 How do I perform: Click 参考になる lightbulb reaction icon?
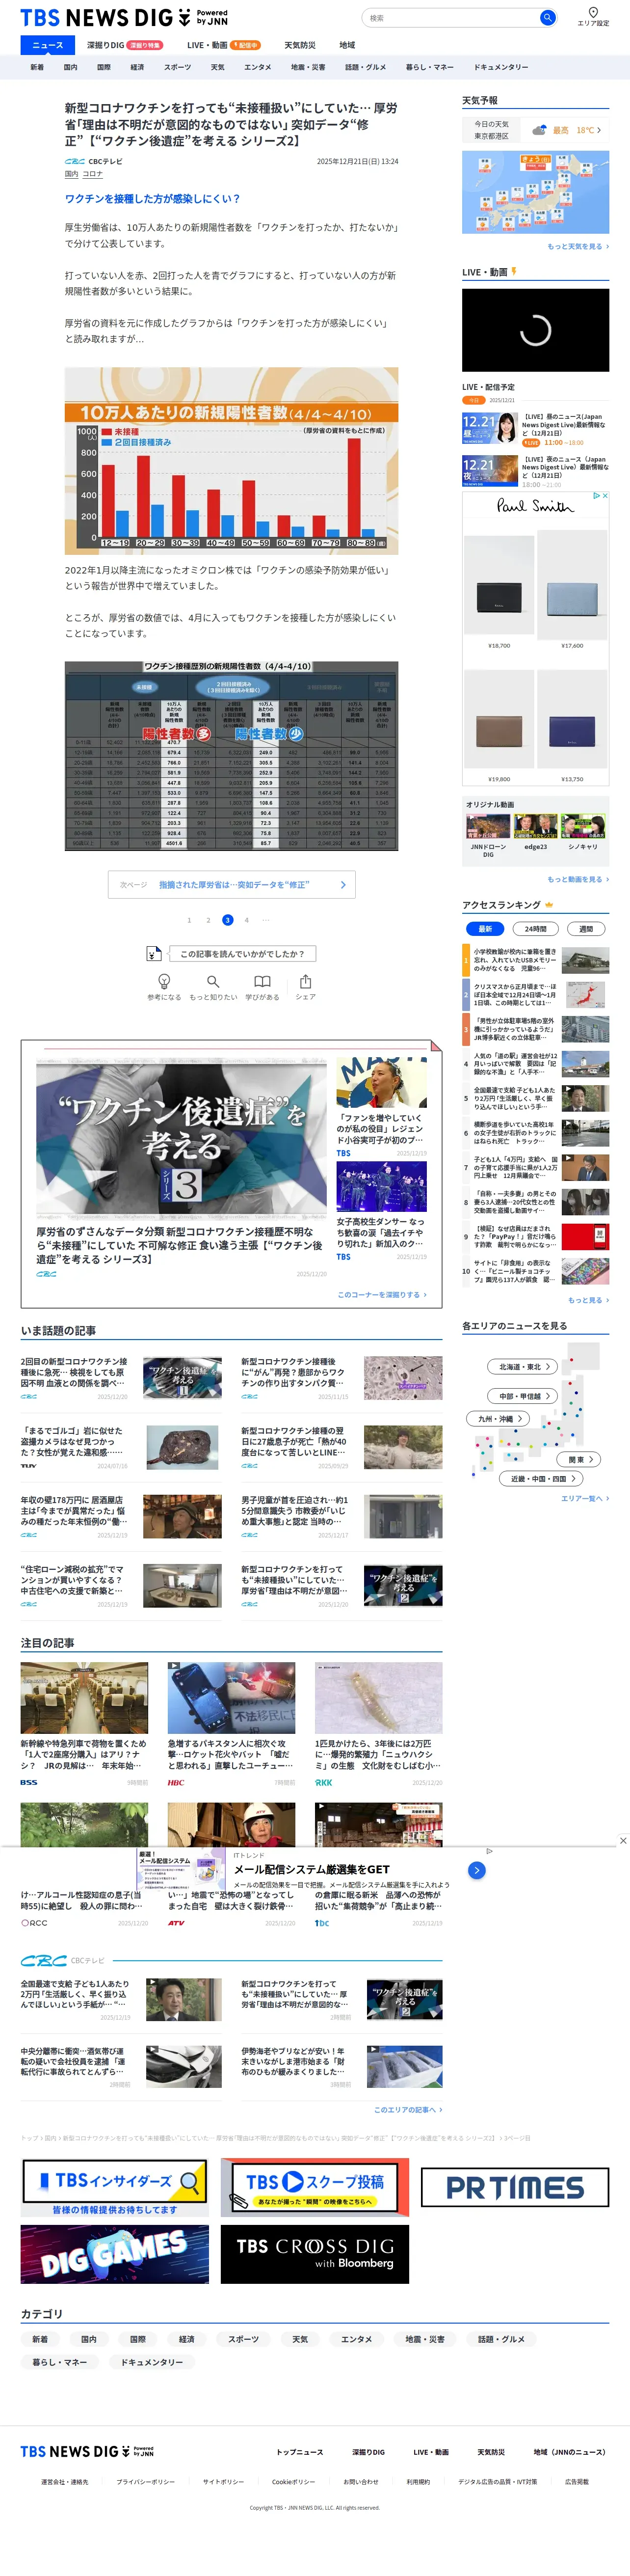[164, 981]
